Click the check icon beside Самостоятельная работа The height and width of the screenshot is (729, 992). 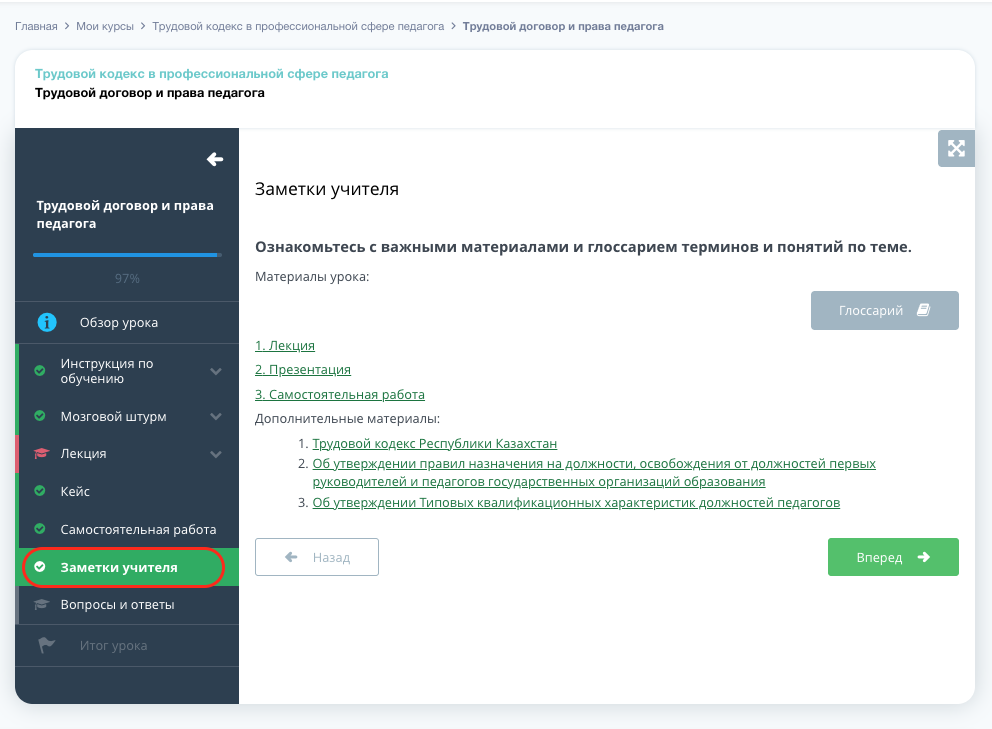40,528
